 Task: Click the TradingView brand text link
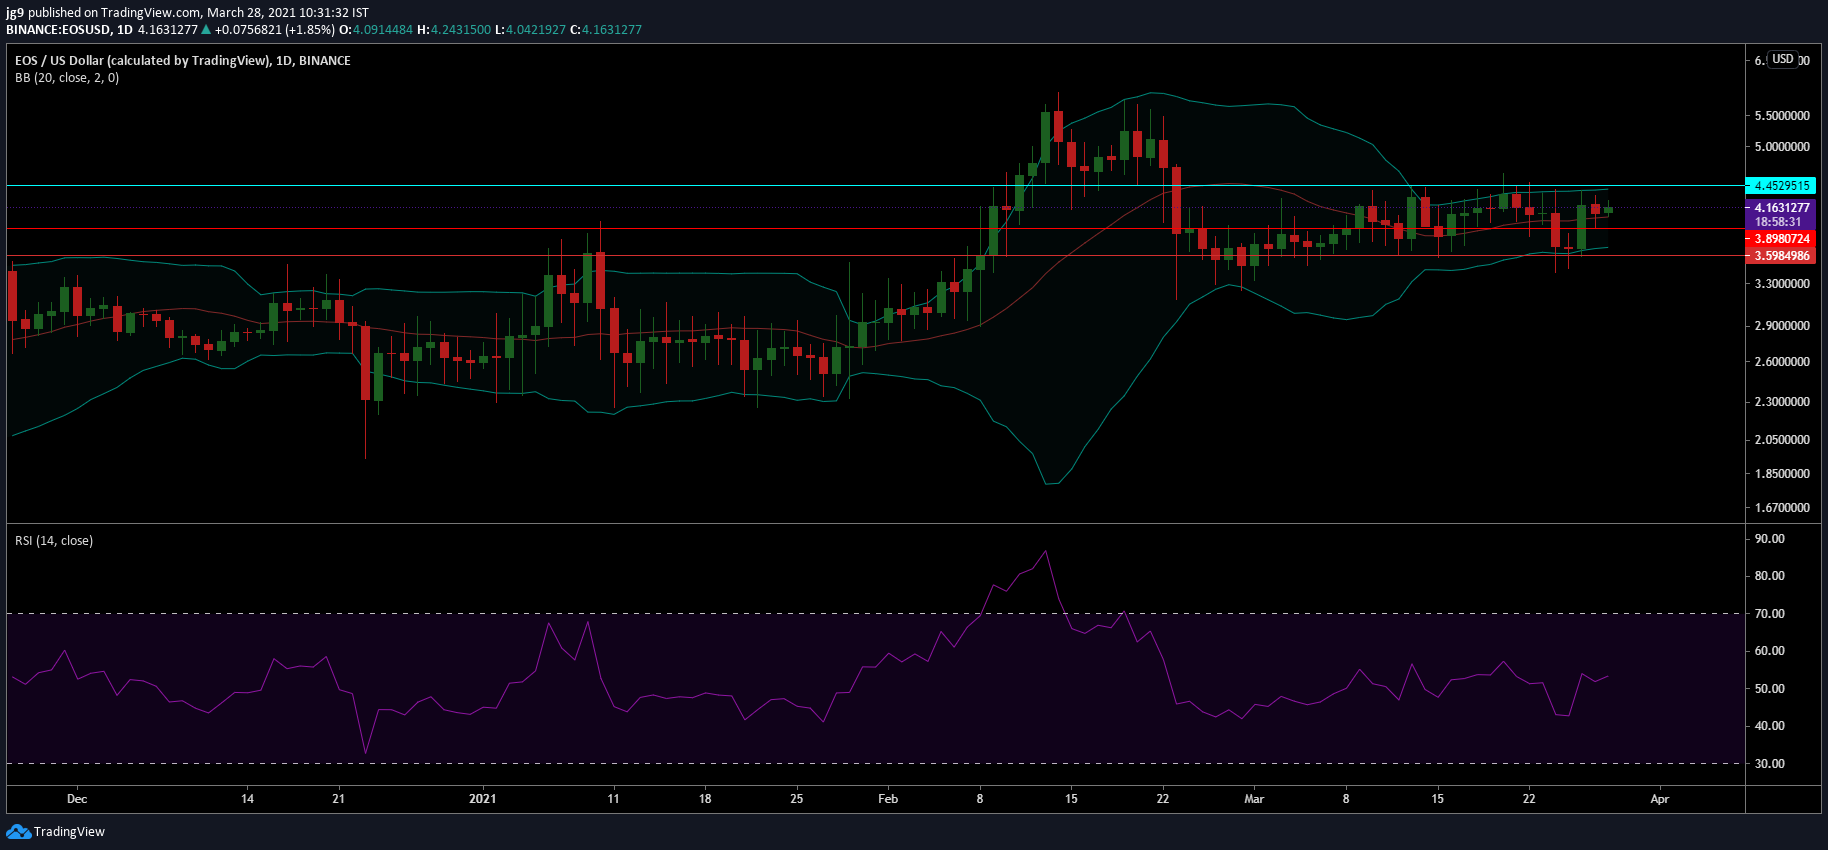[x=69, y=832]
